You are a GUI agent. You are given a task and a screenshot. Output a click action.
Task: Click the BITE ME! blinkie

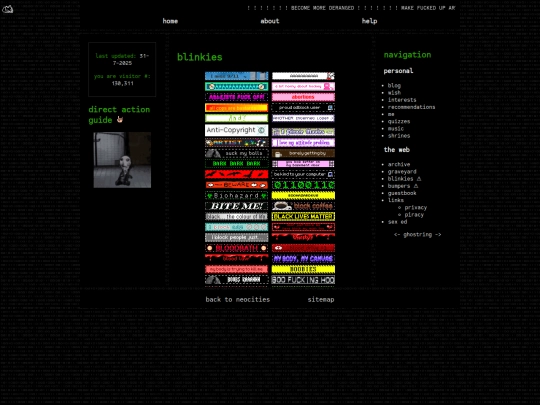[236, 206]
